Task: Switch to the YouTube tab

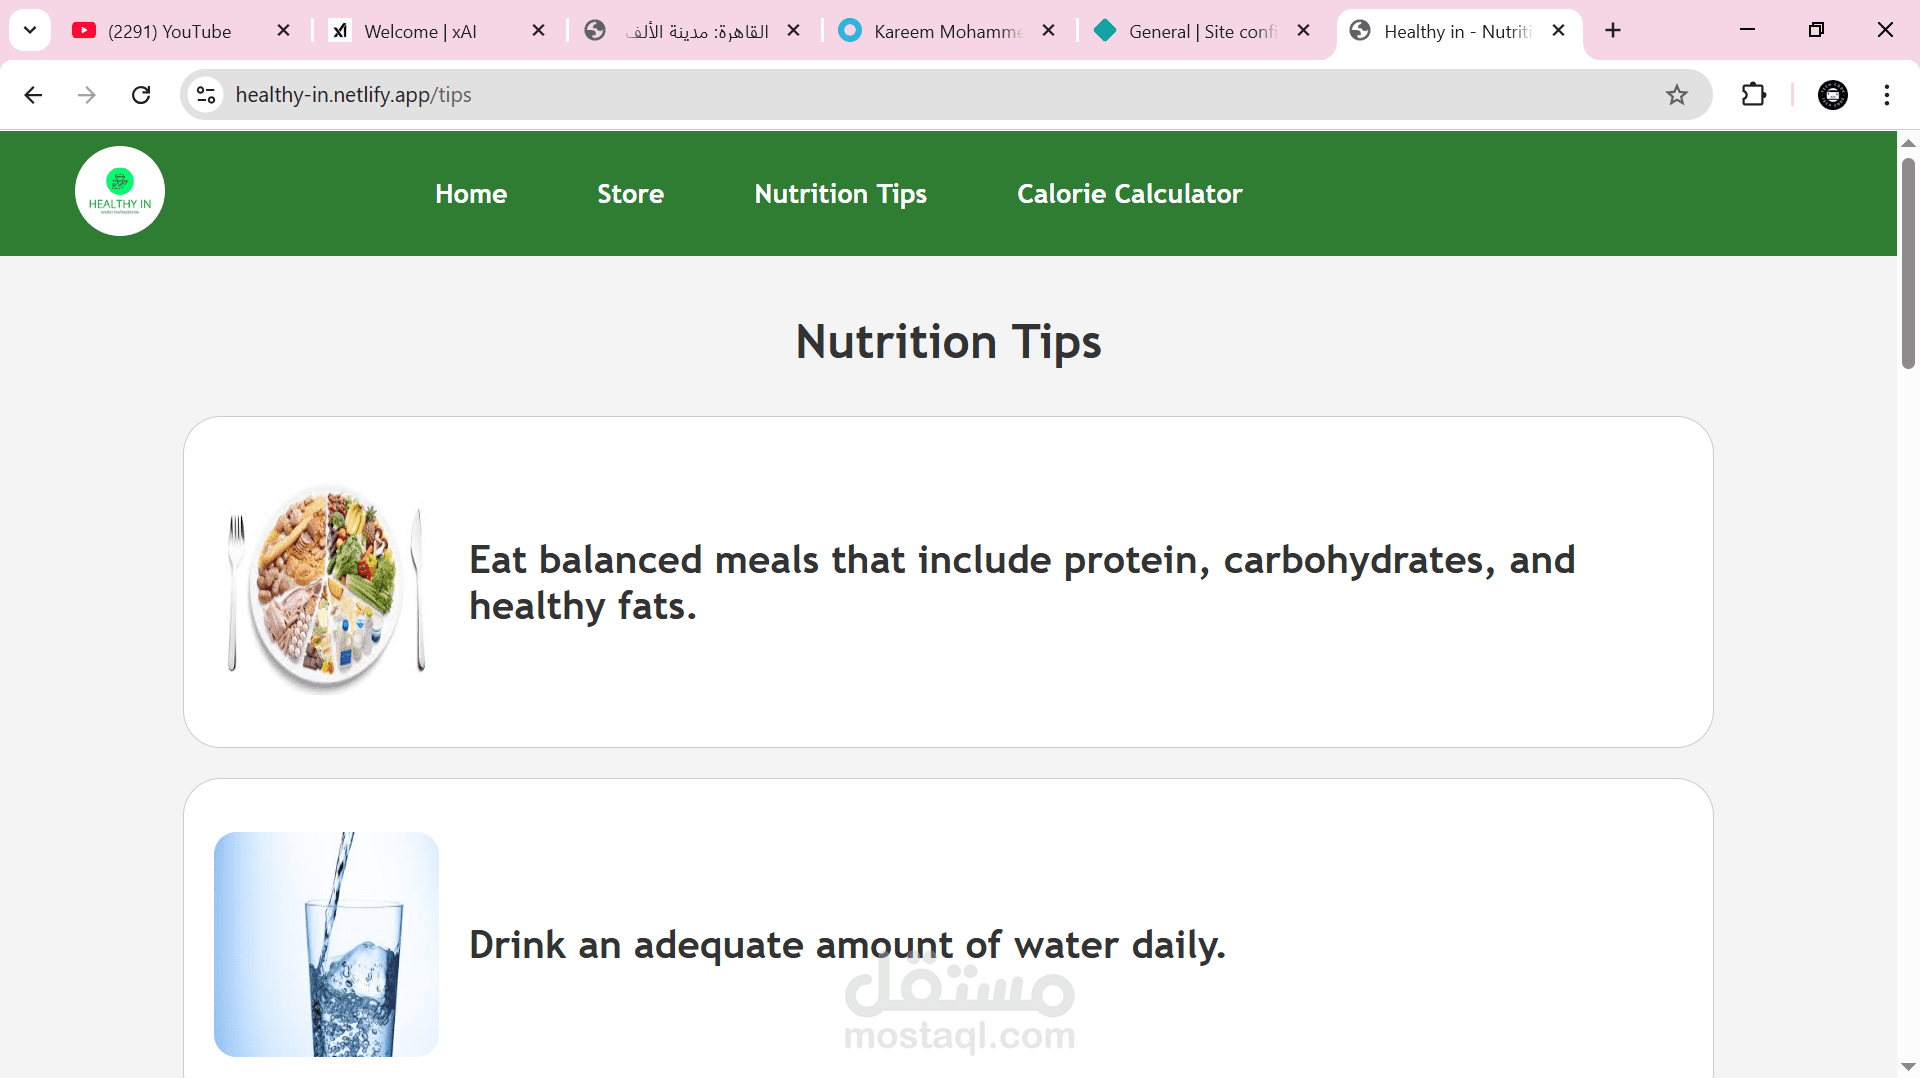Action: (x=170, y=31)
